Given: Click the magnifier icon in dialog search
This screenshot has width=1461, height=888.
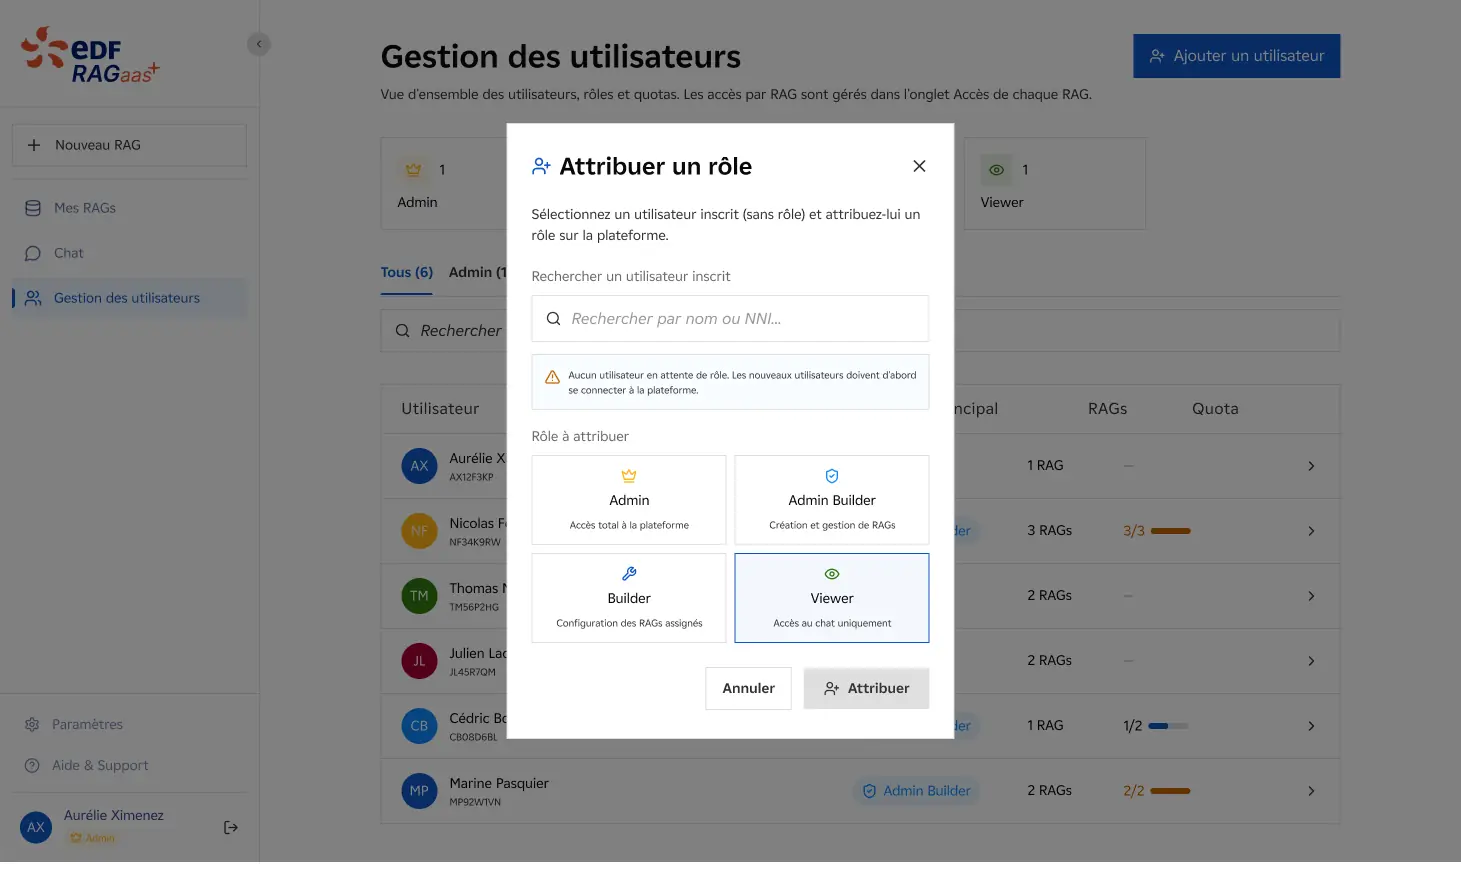Looking at the screenshot, I should 553,319.
